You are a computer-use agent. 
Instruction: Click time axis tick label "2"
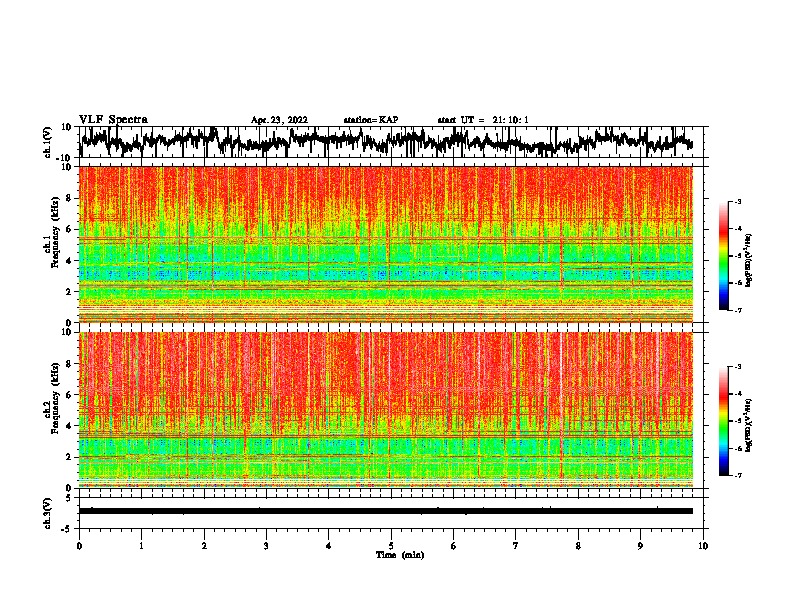[x=204, y=546]
